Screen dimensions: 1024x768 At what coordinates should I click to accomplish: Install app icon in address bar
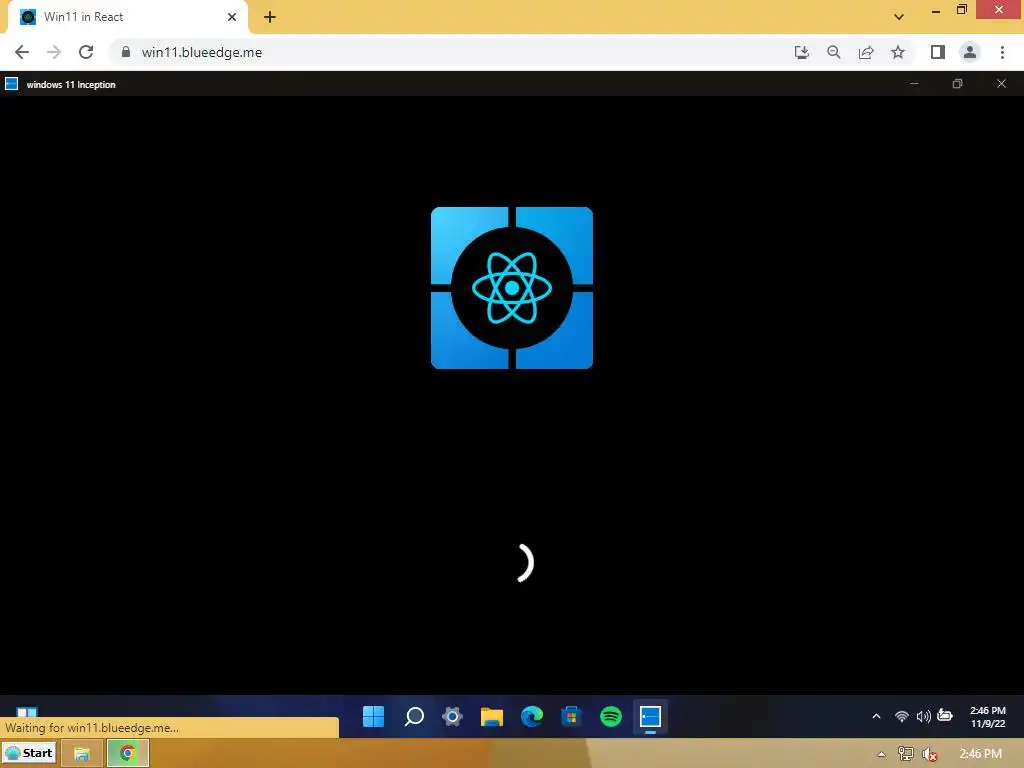tap(801, 52)
